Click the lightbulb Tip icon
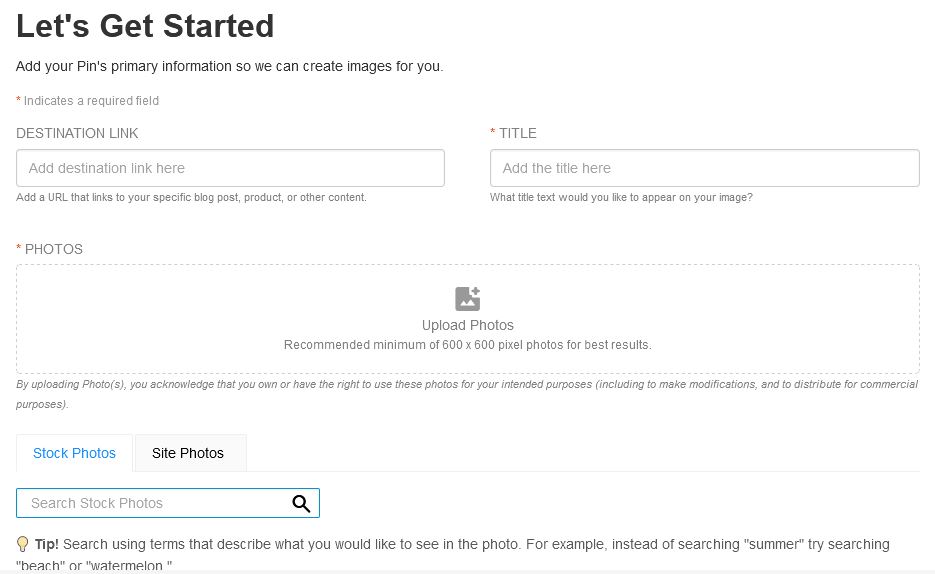Viewport: 935px width, 574px height. (x=23, y=544)
